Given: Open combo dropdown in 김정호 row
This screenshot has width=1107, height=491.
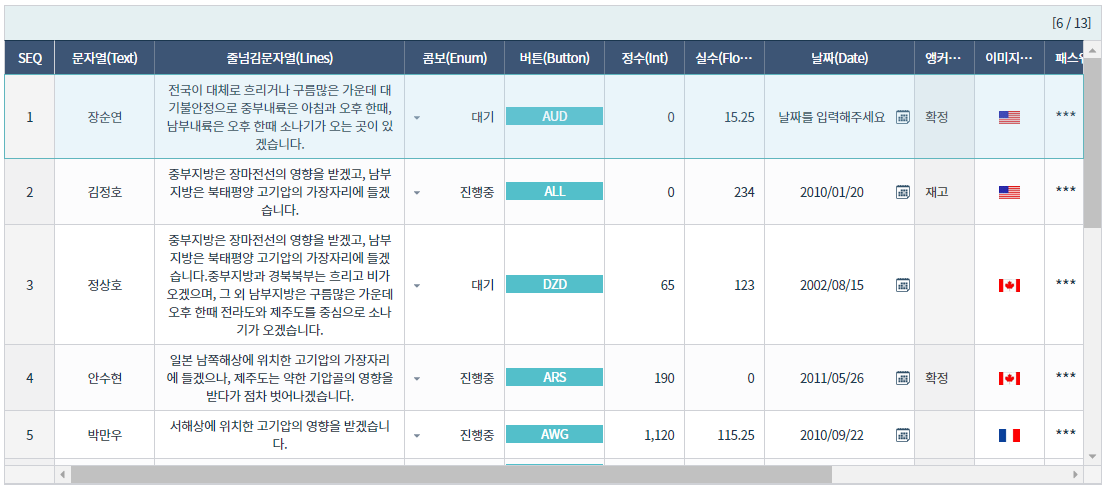Looking at the screenshot, I should point(417,191).
